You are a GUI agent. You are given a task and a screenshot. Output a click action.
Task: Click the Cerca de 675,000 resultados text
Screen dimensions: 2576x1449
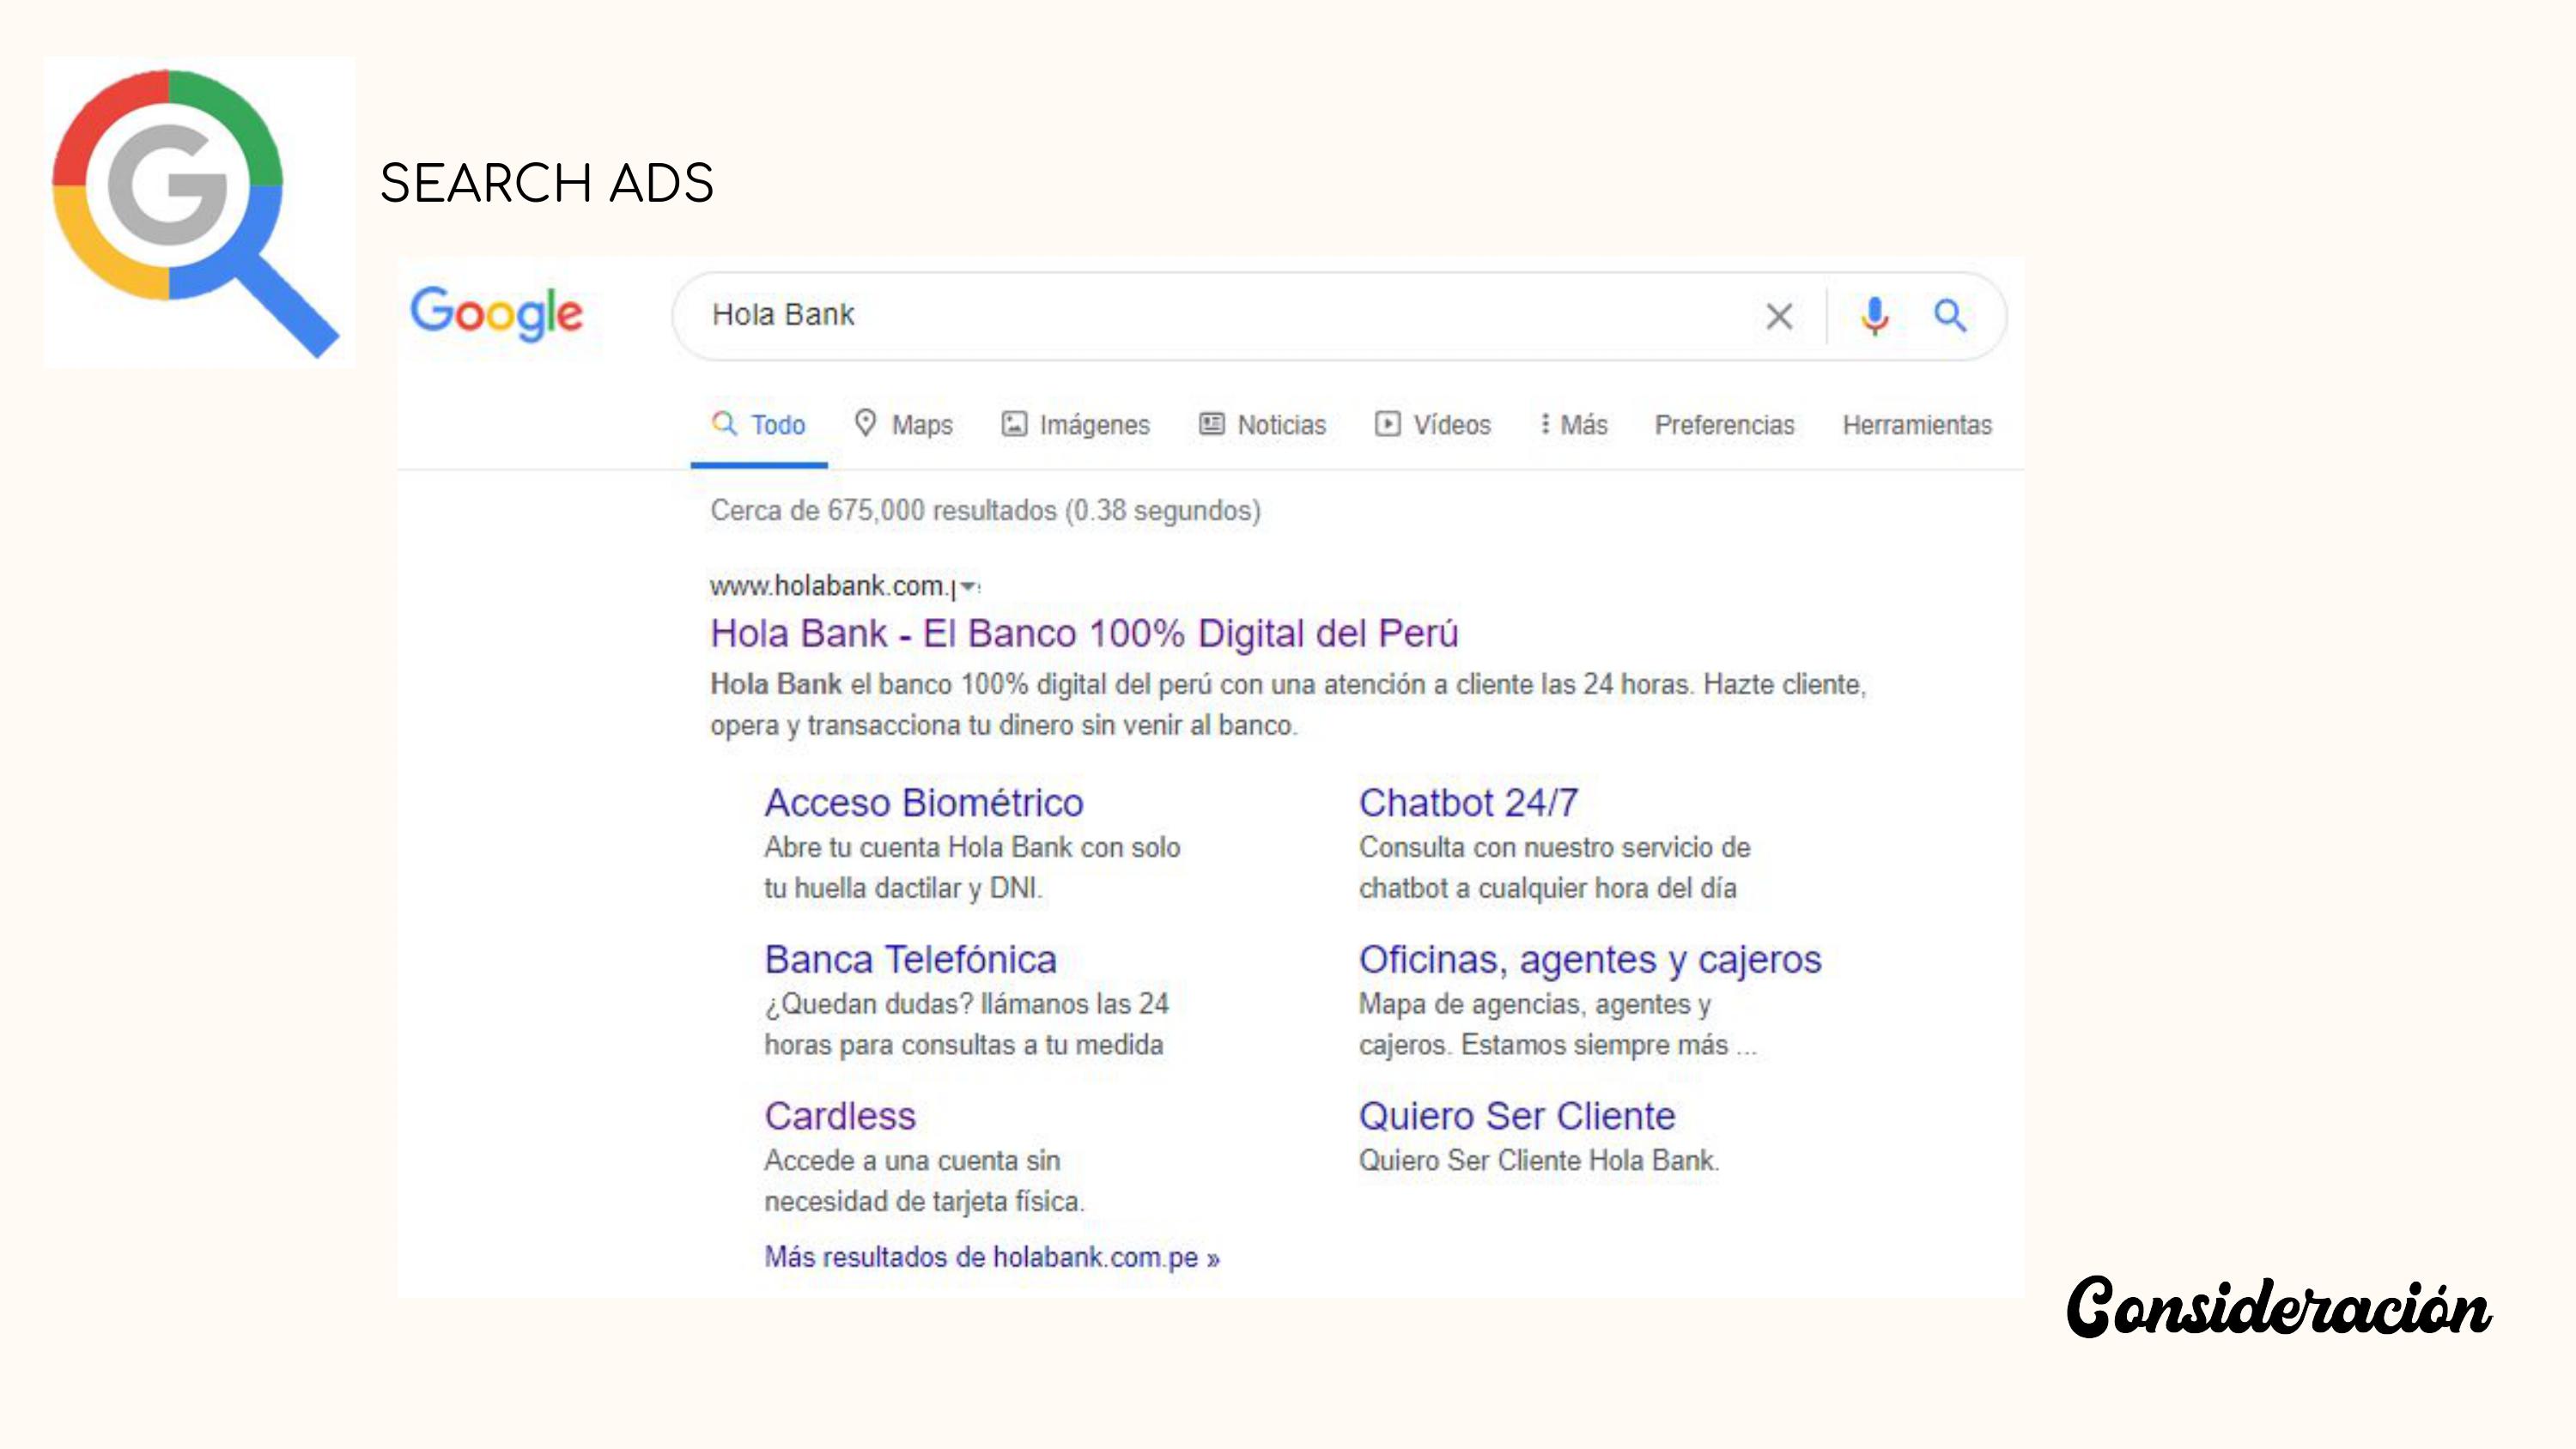point(985,511)
